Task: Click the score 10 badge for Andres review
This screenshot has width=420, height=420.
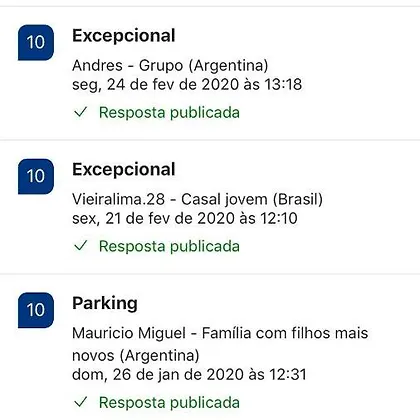Action: pyautogui.click(x=36, y=42)
